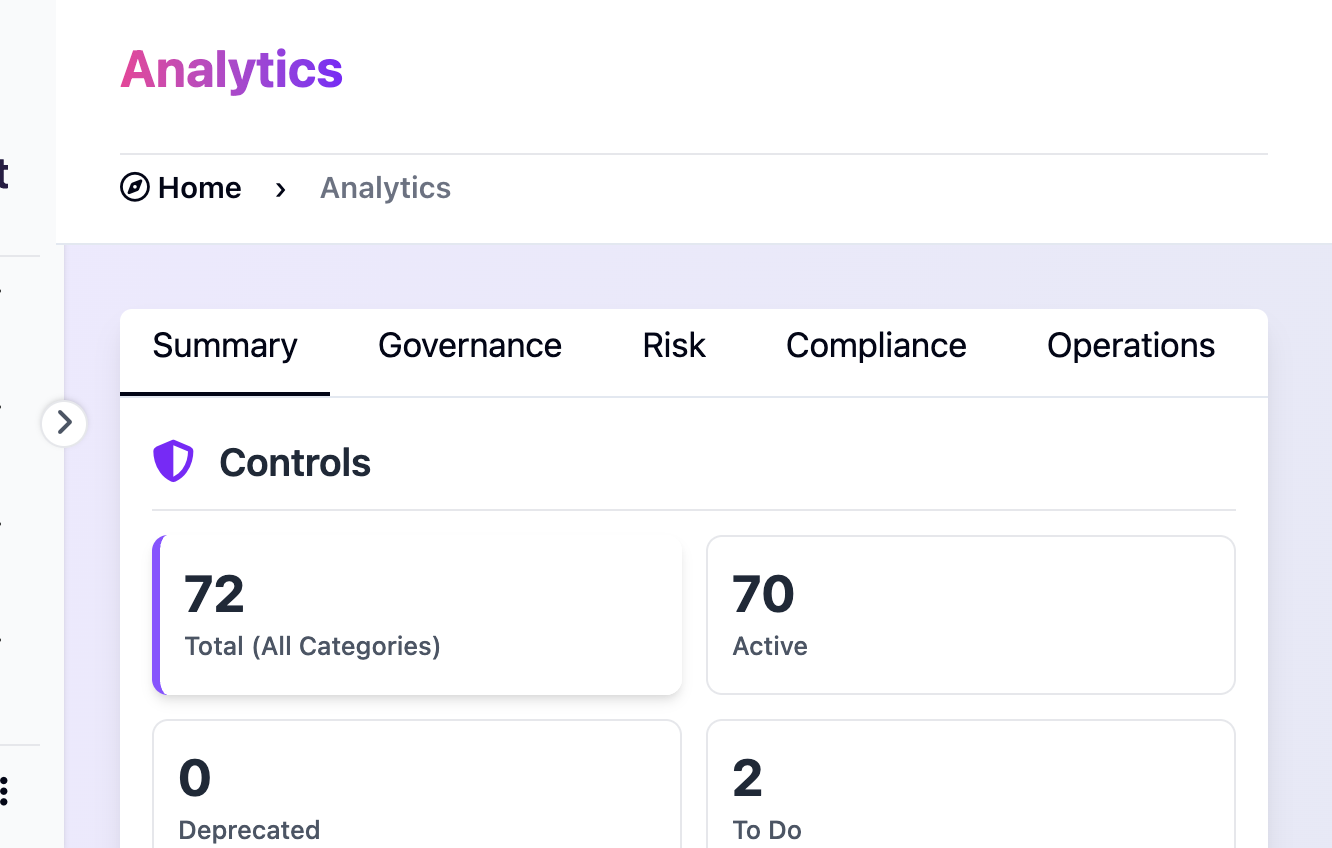Open the three-dot menu at sidebar bottom
Image resolution: width=1332 pixels, height=848 pixels.
[x=7, y=790]
